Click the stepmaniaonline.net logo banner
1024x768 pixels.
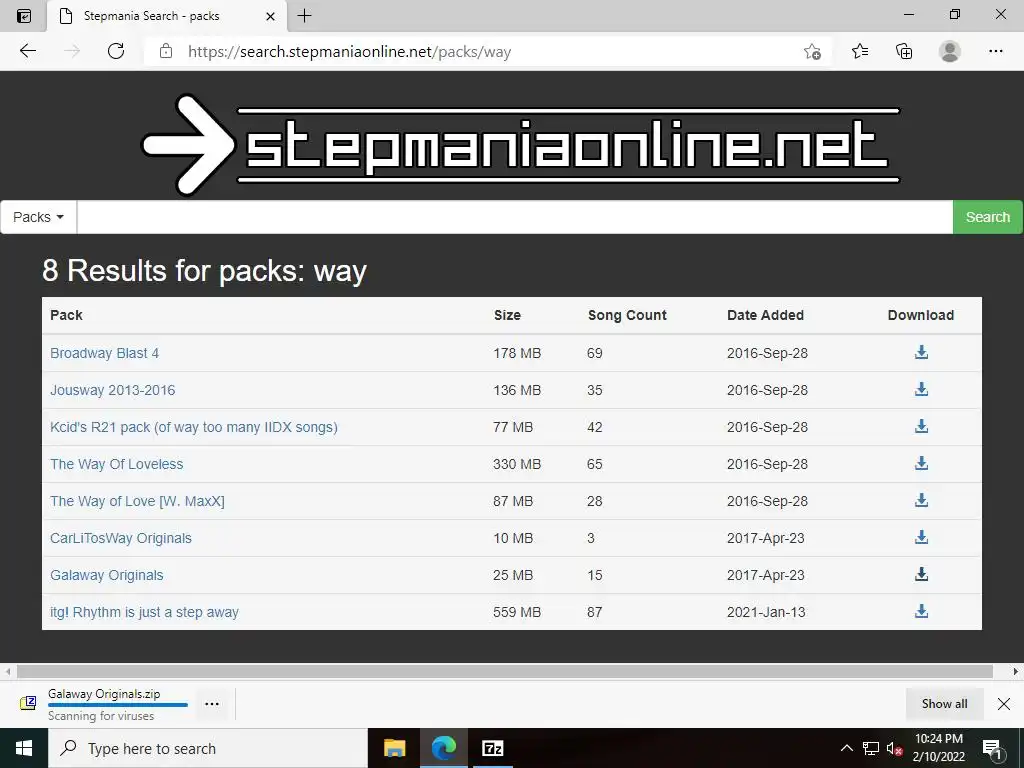point(520,144)
